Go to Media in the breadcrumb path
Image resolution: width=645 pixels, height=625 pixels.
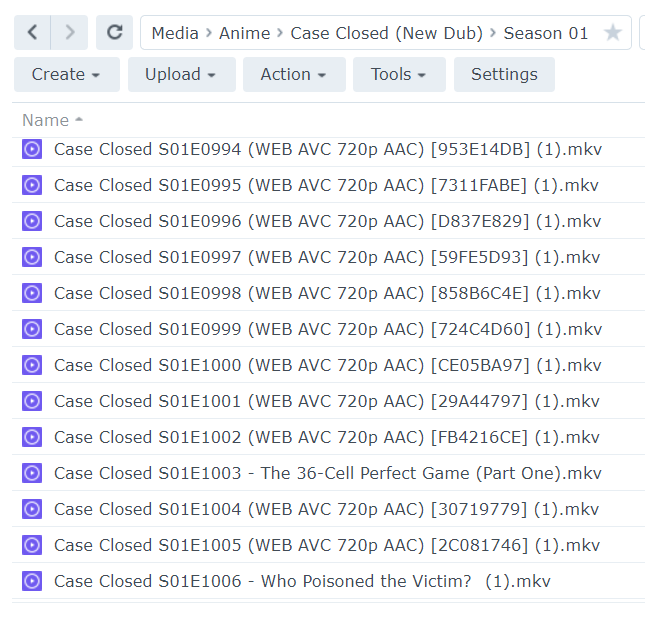(175, 33)
